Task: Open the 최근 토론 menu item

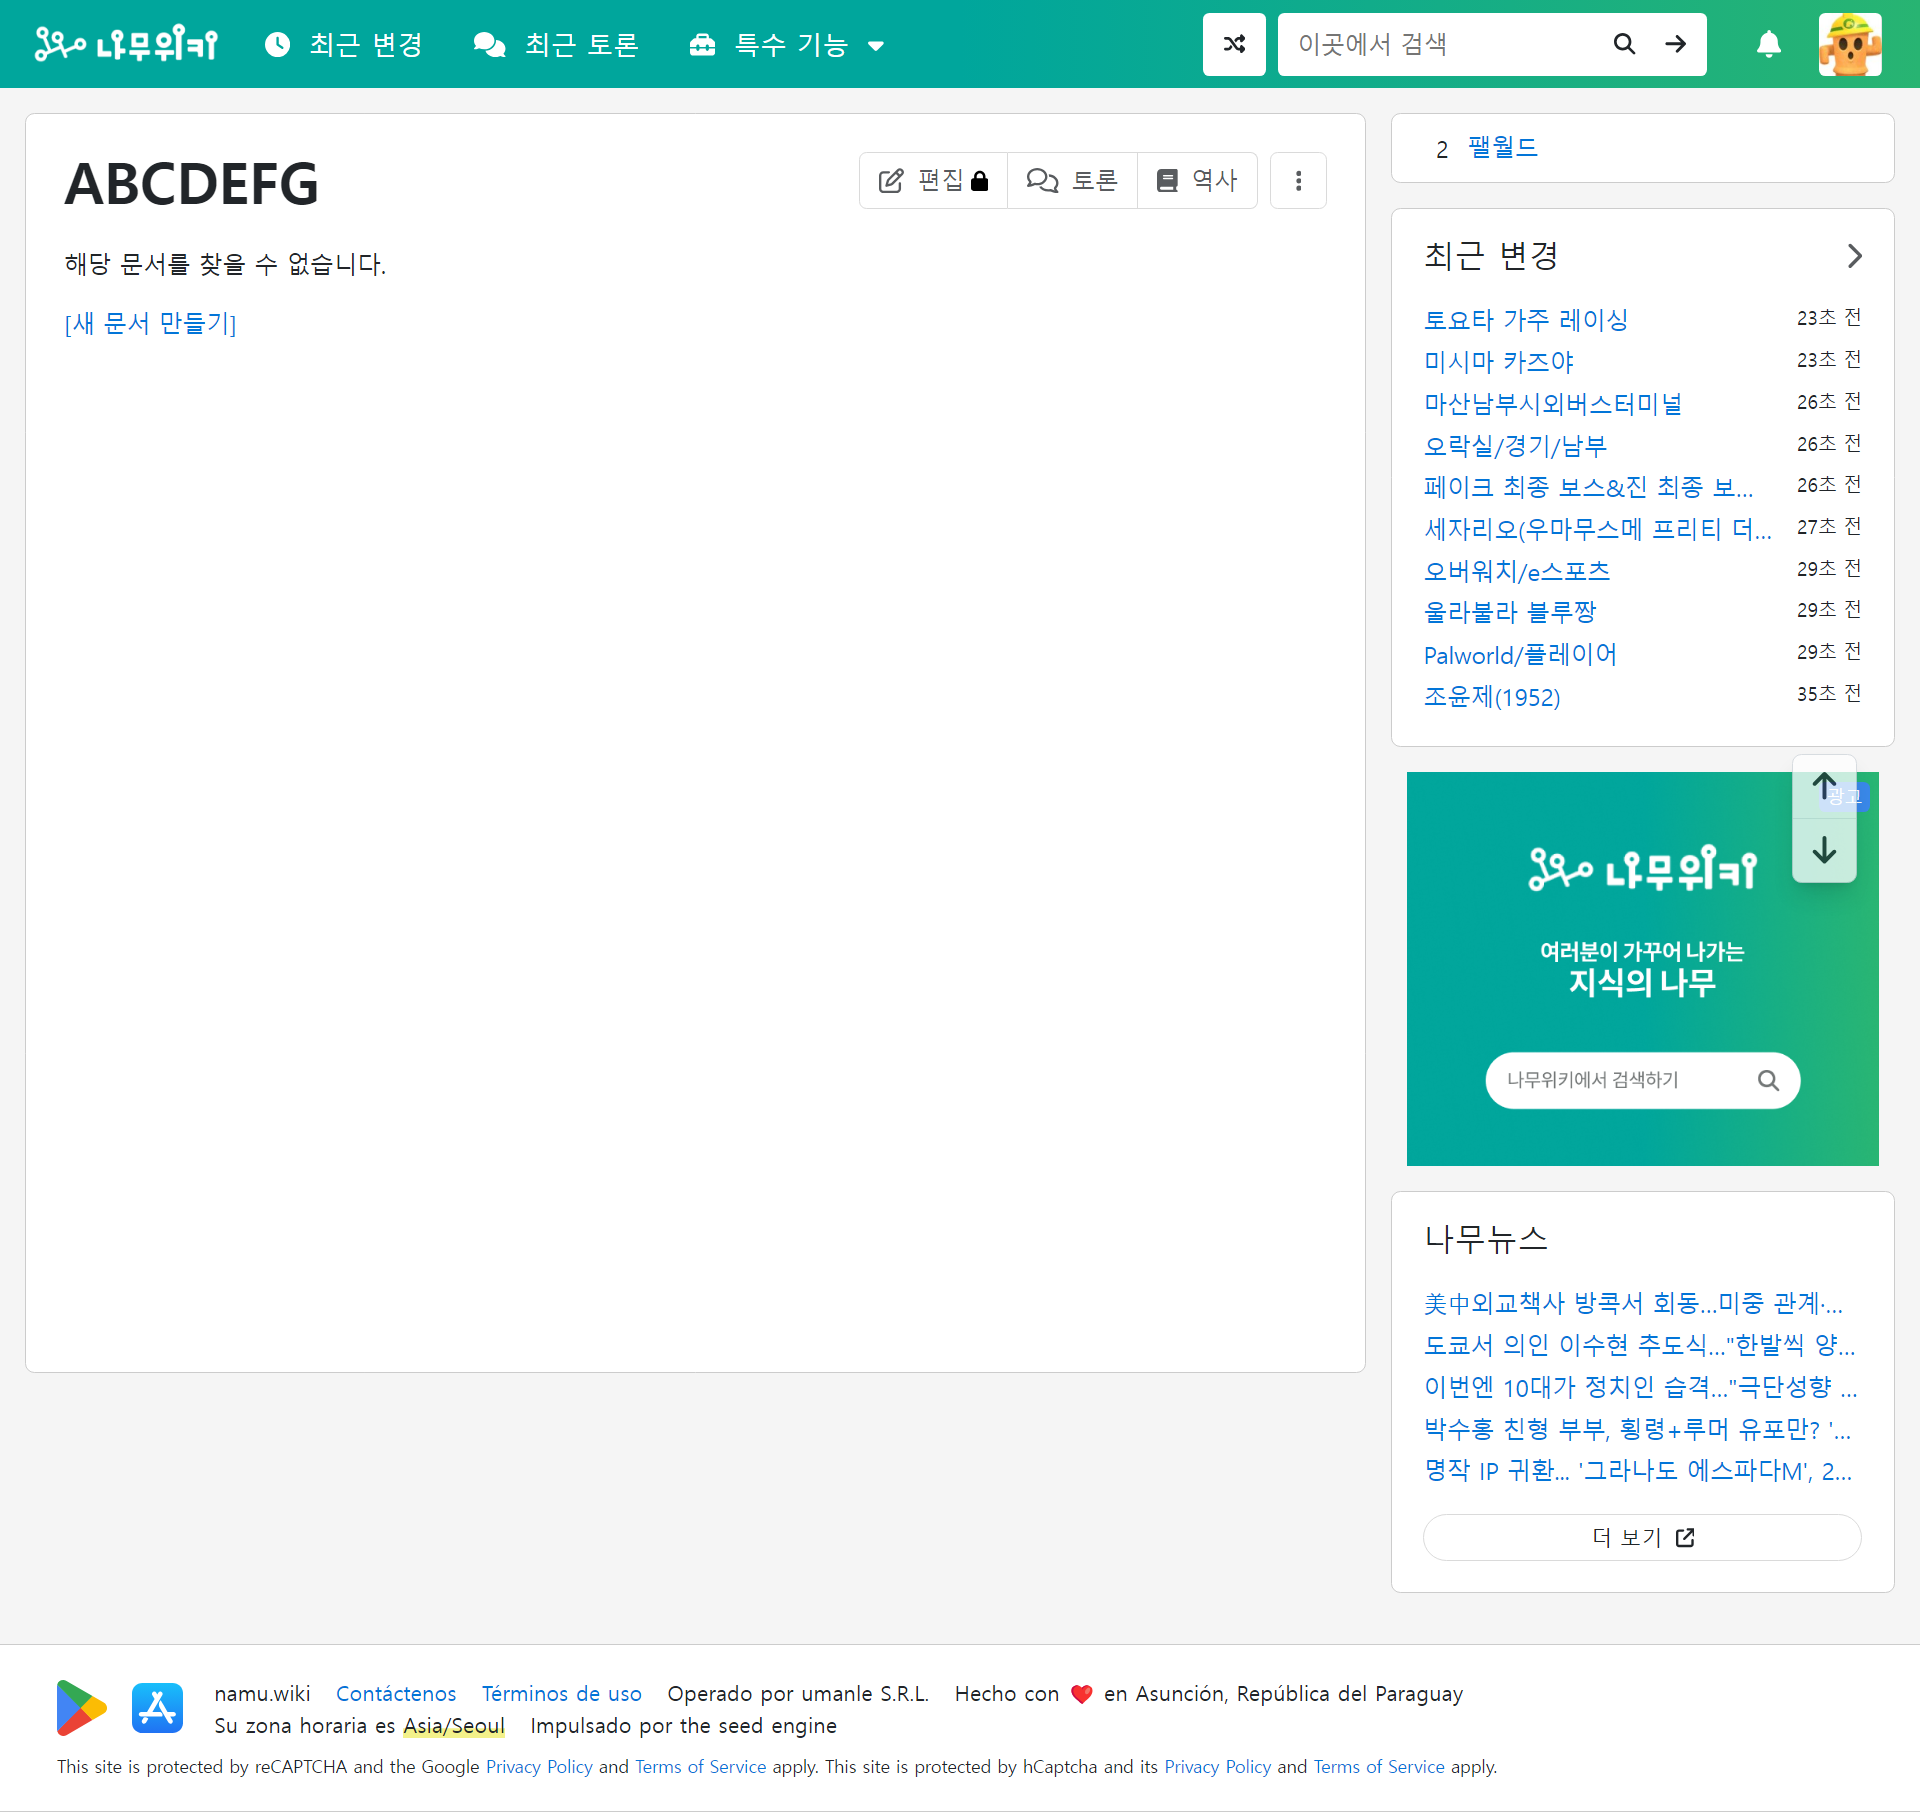Action: pyautogui.click(x=555, y=44)
